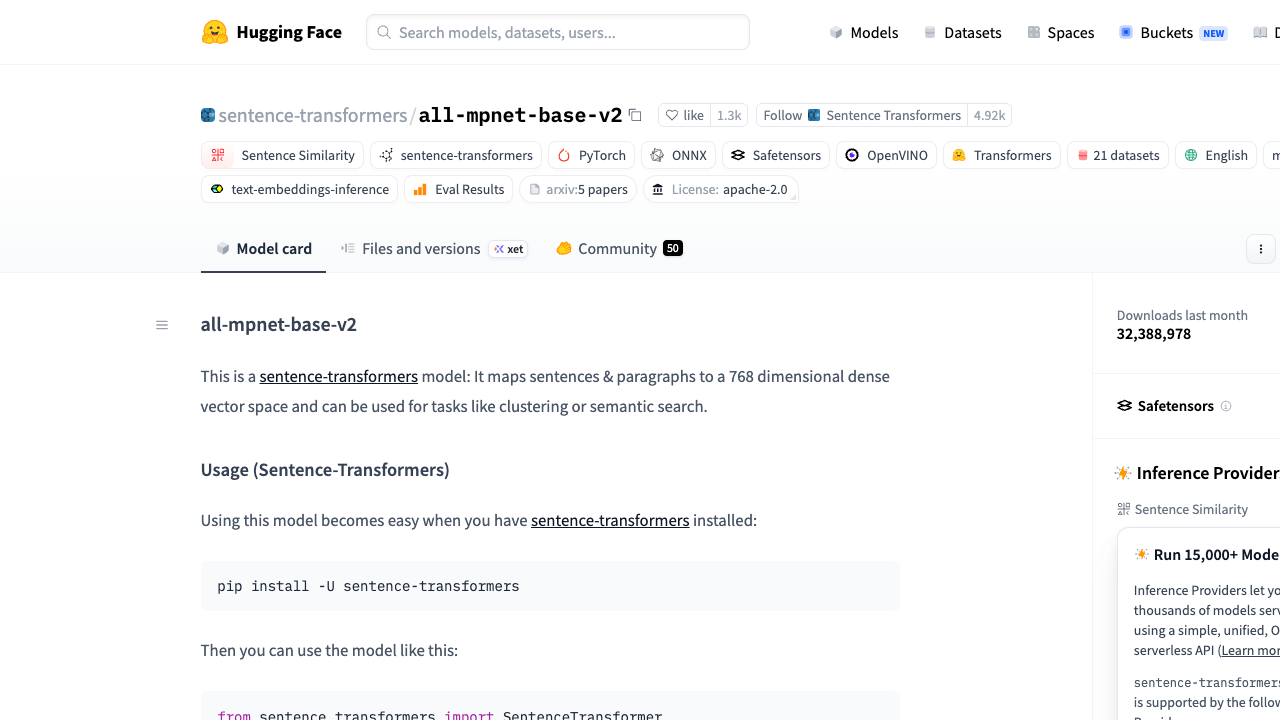Screen dimensions: 1280x720
Task: Click the Safetensors info icon
Action: 1226,406
